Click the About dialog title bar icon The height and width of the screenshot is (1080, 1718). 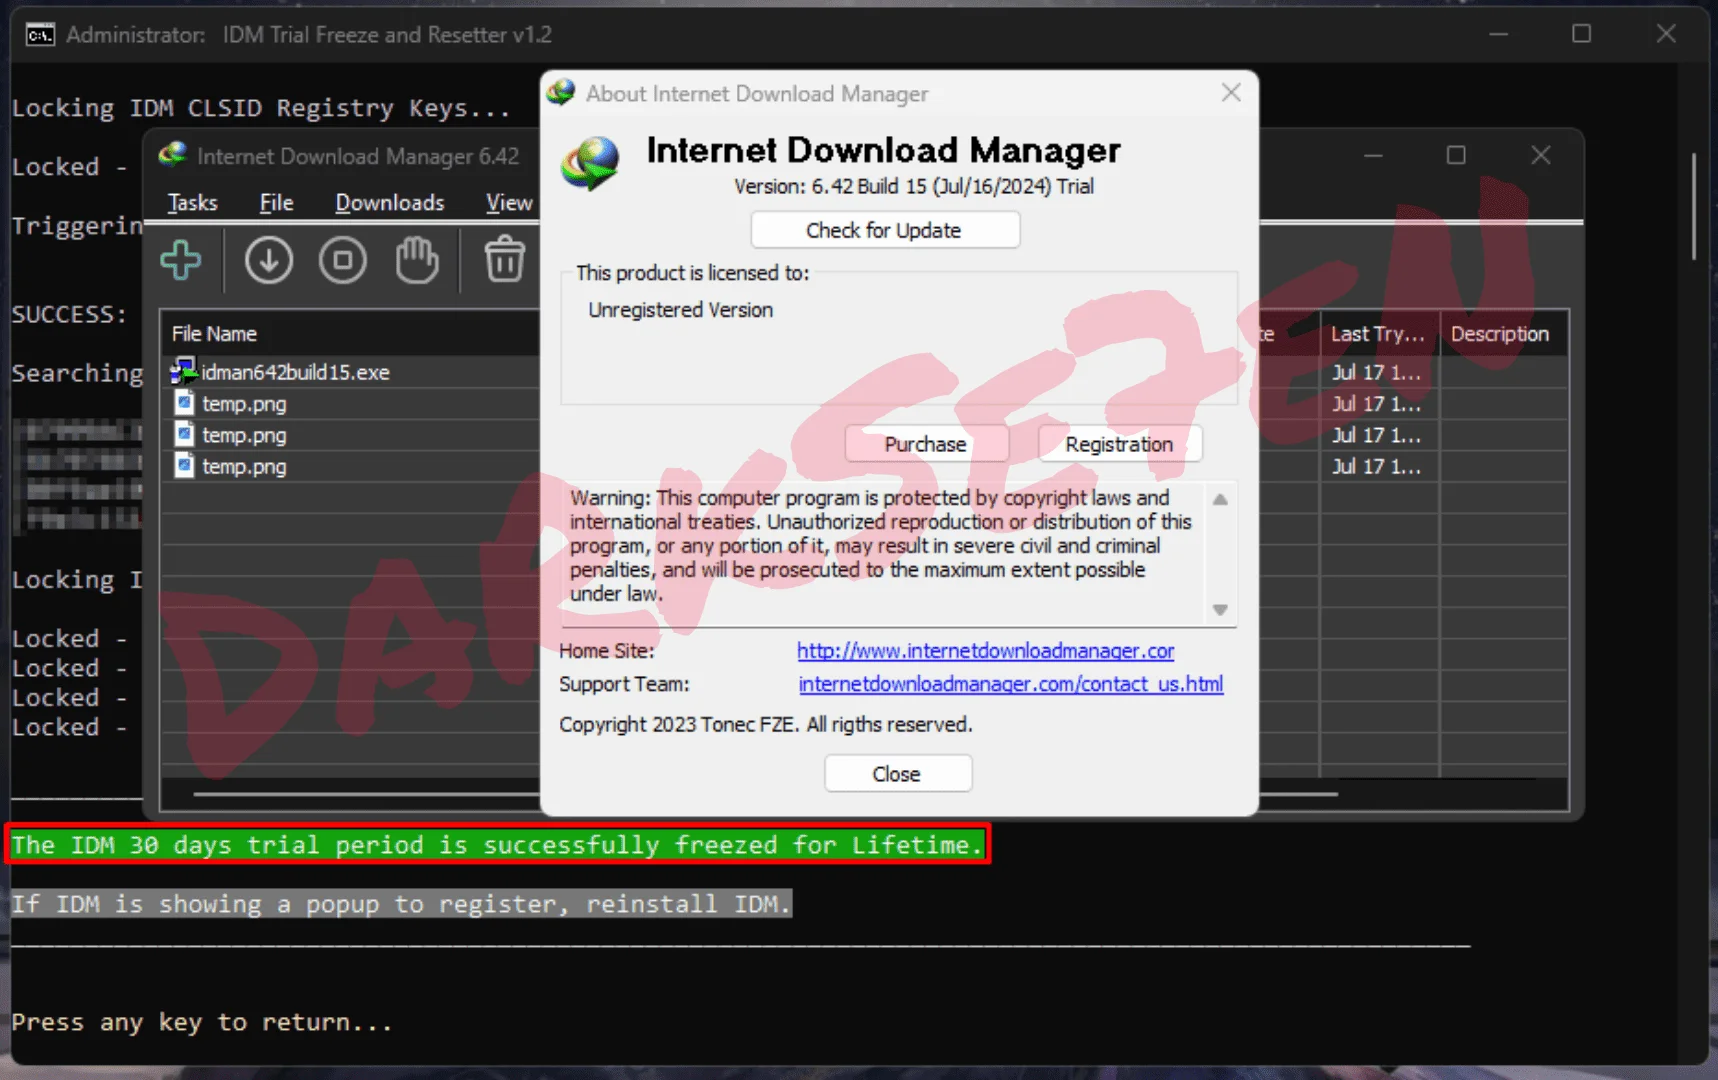tap(561, 93)
